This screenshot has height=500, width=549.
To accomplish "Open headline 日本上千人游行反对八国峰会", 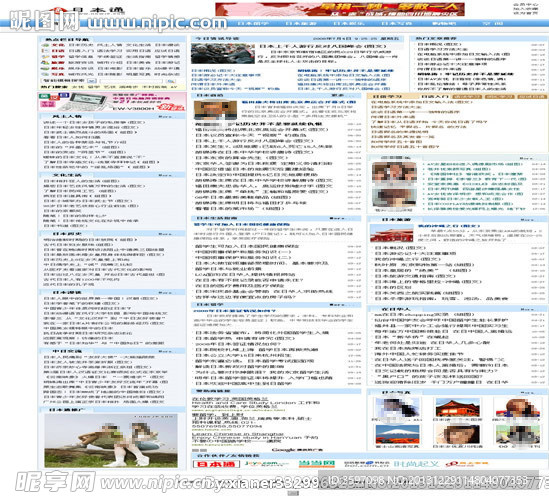I will click(x=322, y=46).
